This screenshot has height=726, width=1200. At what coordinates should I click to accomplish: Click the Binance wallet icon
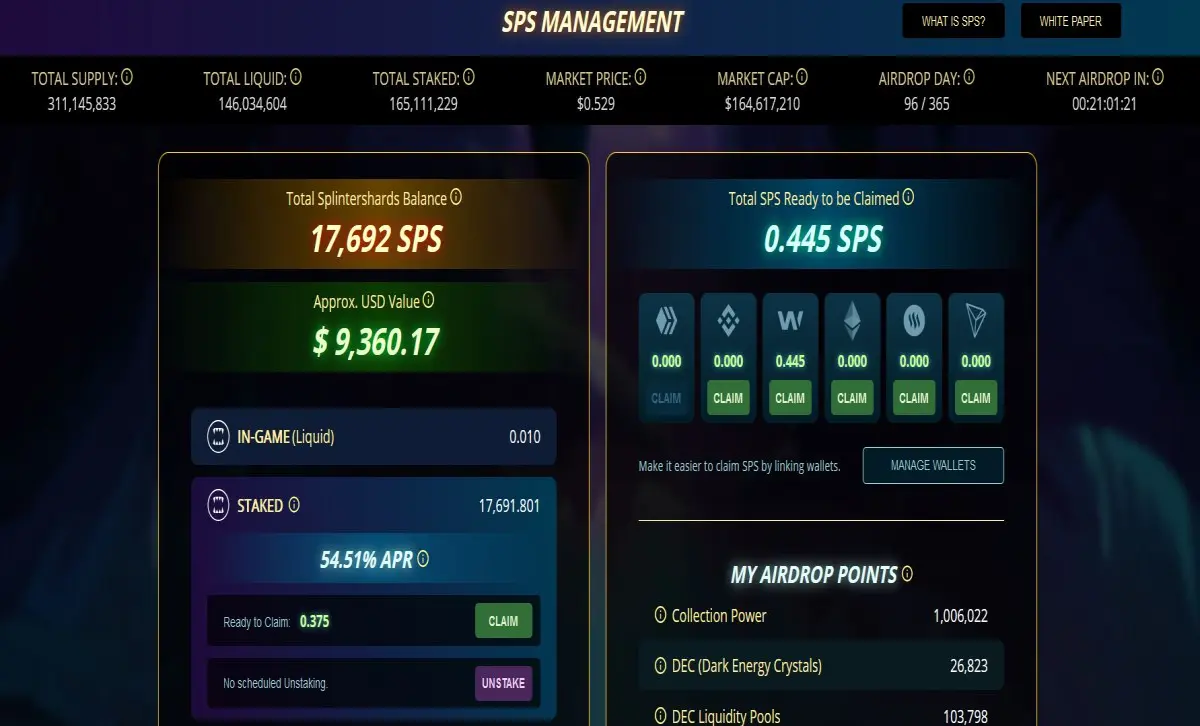tap(728, 321)
